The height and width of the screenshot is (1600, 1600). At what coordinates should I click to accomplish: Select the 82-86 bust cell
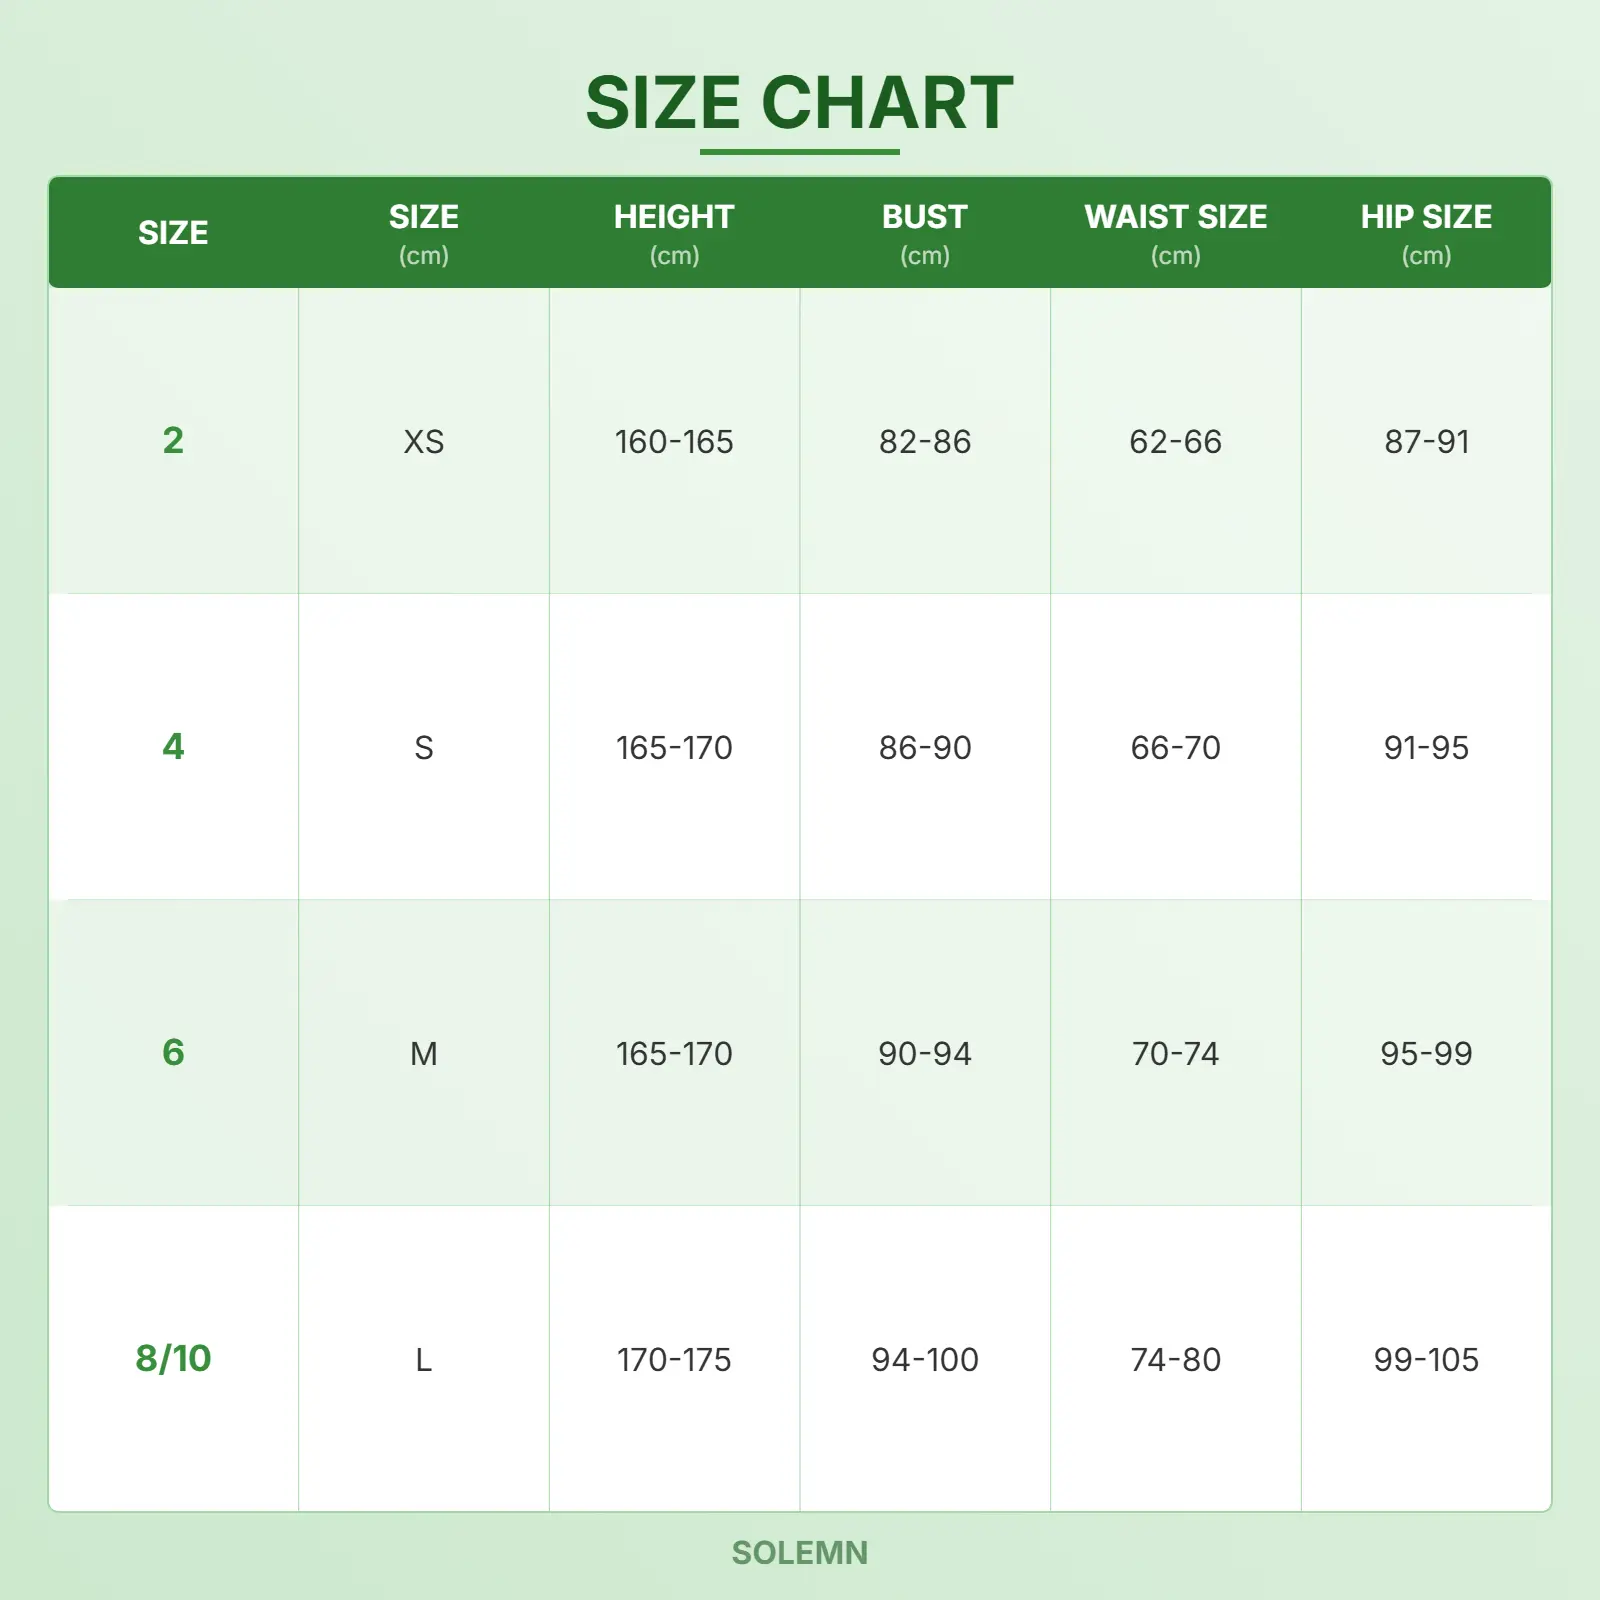click(x=924, y=442)
